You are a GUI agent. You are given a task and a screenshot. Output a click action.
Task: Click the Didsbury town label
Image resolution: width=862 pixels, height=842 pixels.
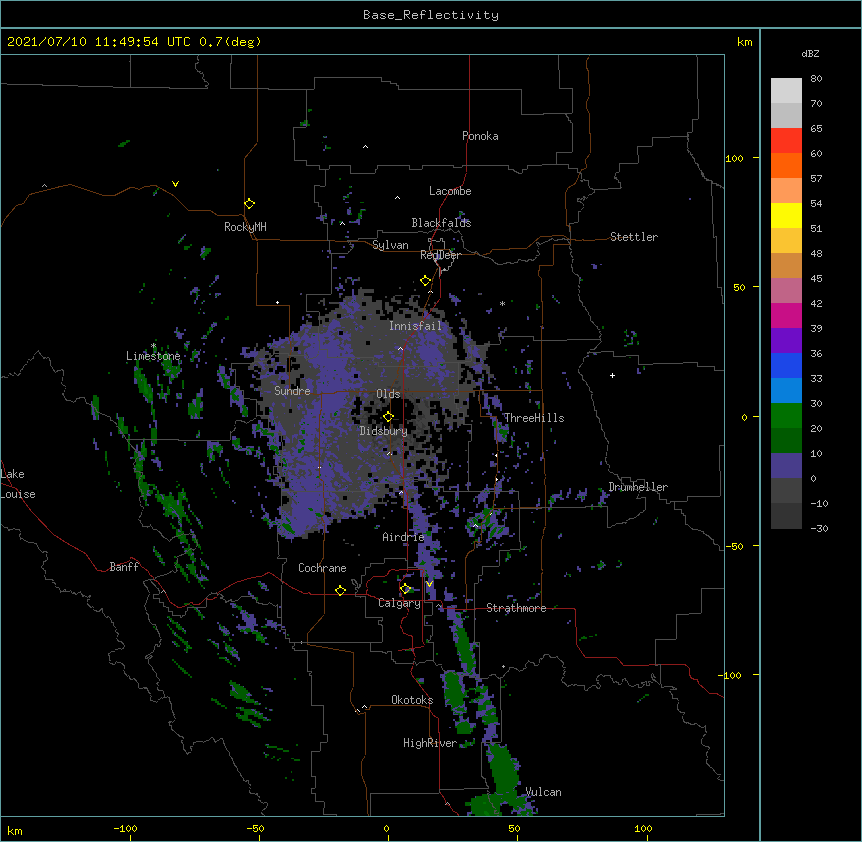point(384,431)
